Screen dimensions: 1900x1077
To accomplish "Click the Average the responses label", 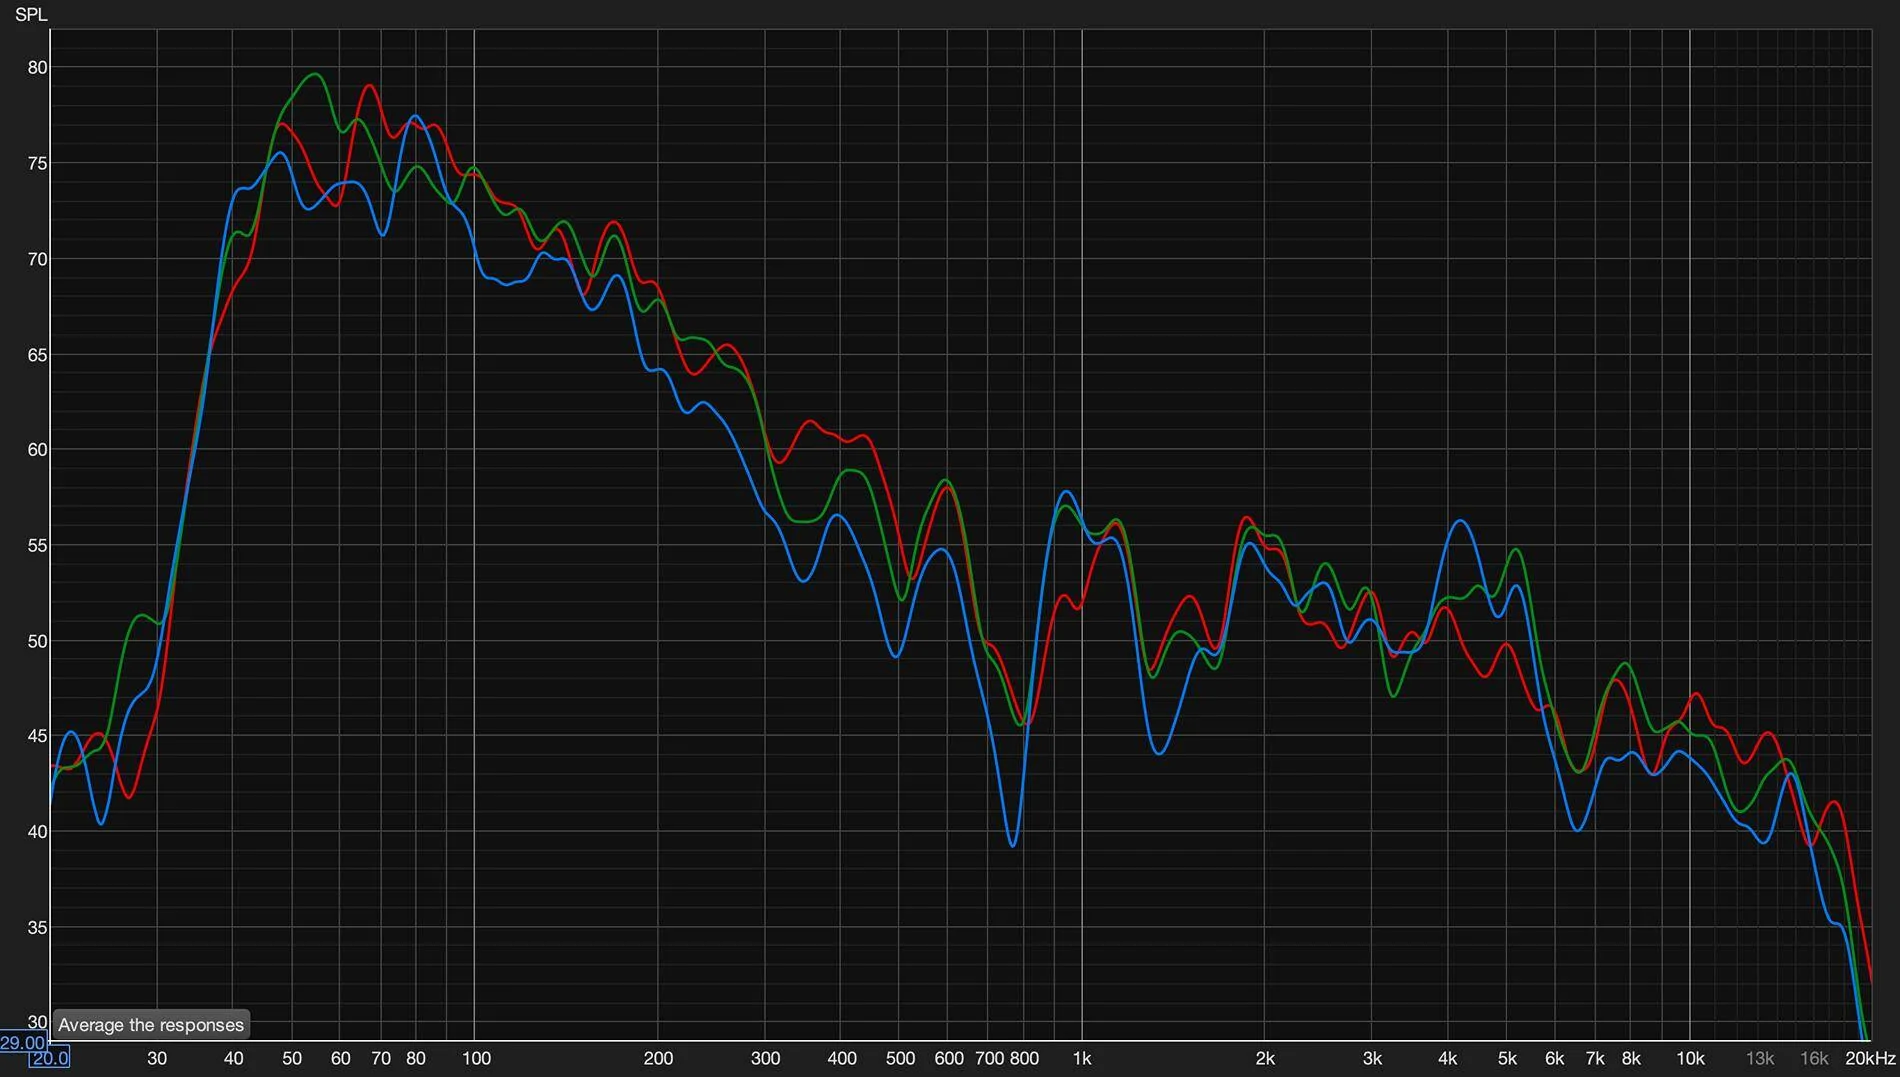I will click(x=151, y=1025).
